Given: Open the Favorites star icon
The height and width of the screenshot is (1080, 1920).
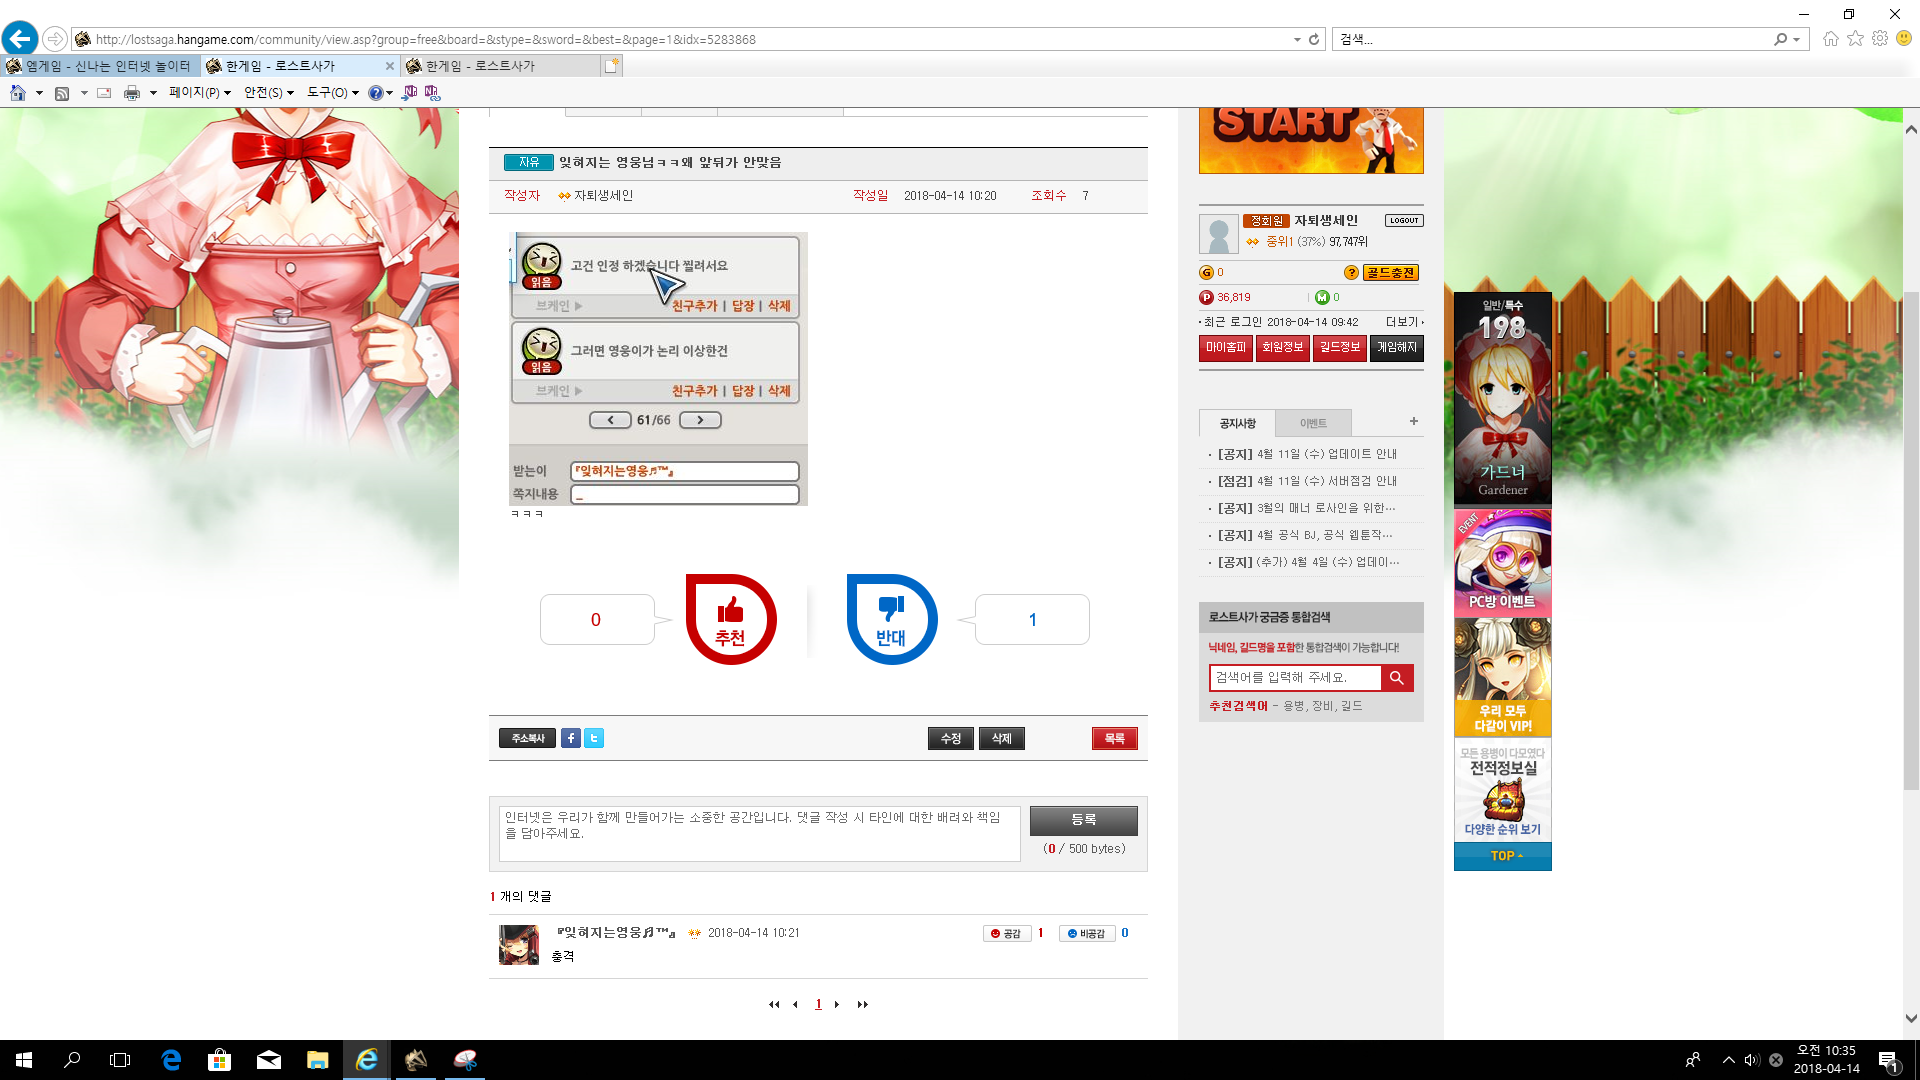Looking at the screenshot, I should coord(1855,38).
